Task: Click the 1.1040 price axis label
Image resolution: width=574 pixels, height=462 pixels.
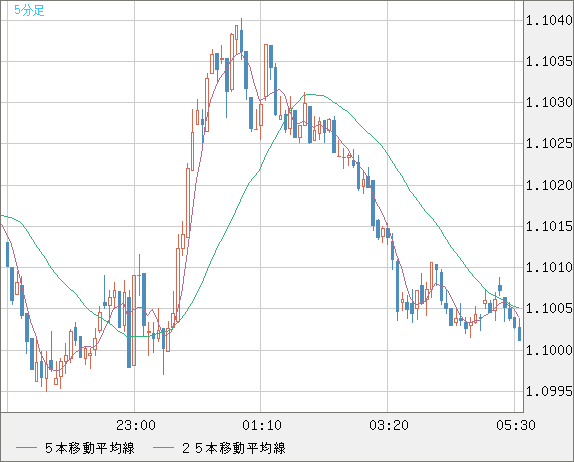Action: pyautogui.click(x=549, y=21)
